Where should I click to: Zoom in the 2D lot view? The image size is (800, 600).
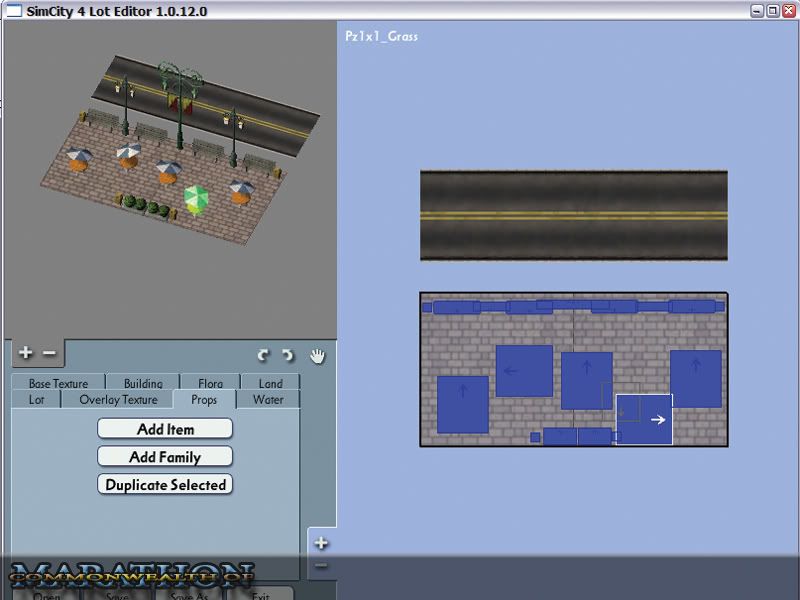(321, 543)
